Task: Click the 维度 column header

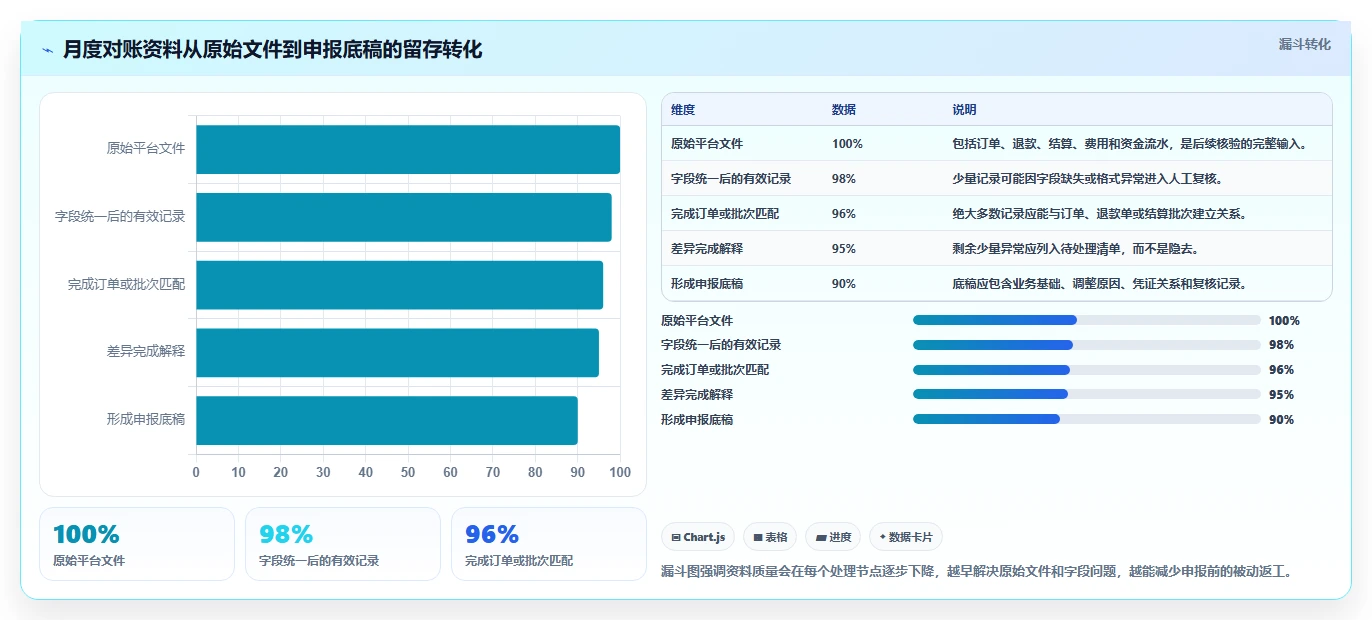Action: click(x=683, y=110)
